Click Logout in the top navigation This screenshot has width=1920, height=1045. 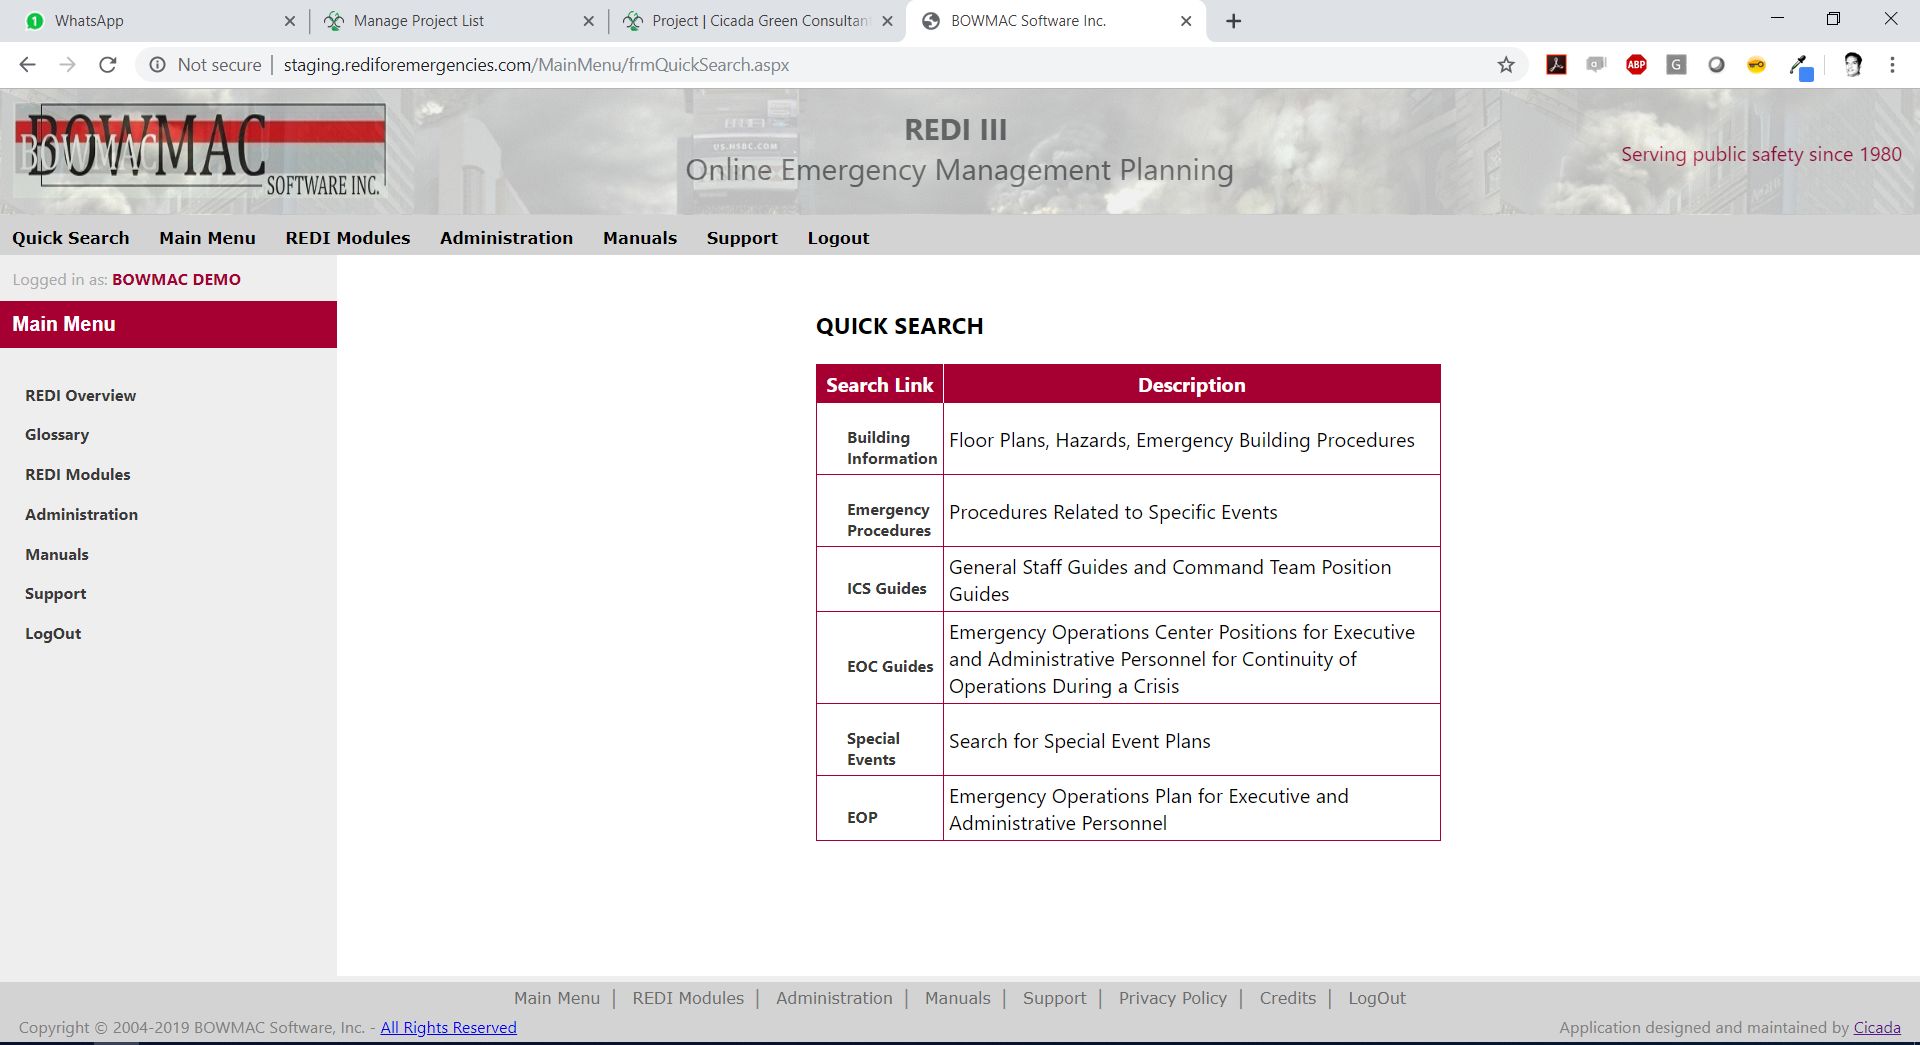click(x=838, y=238)
